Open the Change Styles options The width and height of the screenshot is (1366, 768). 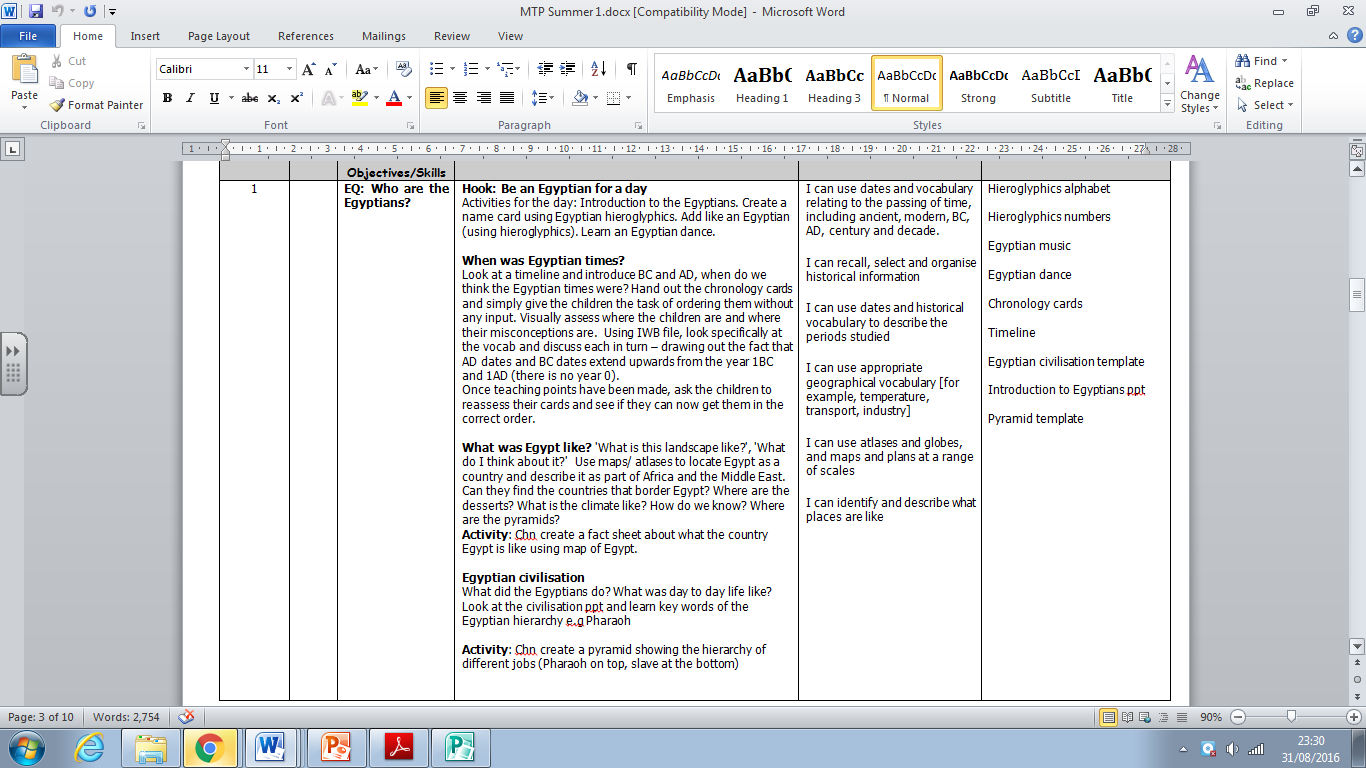coord(1199,90)
